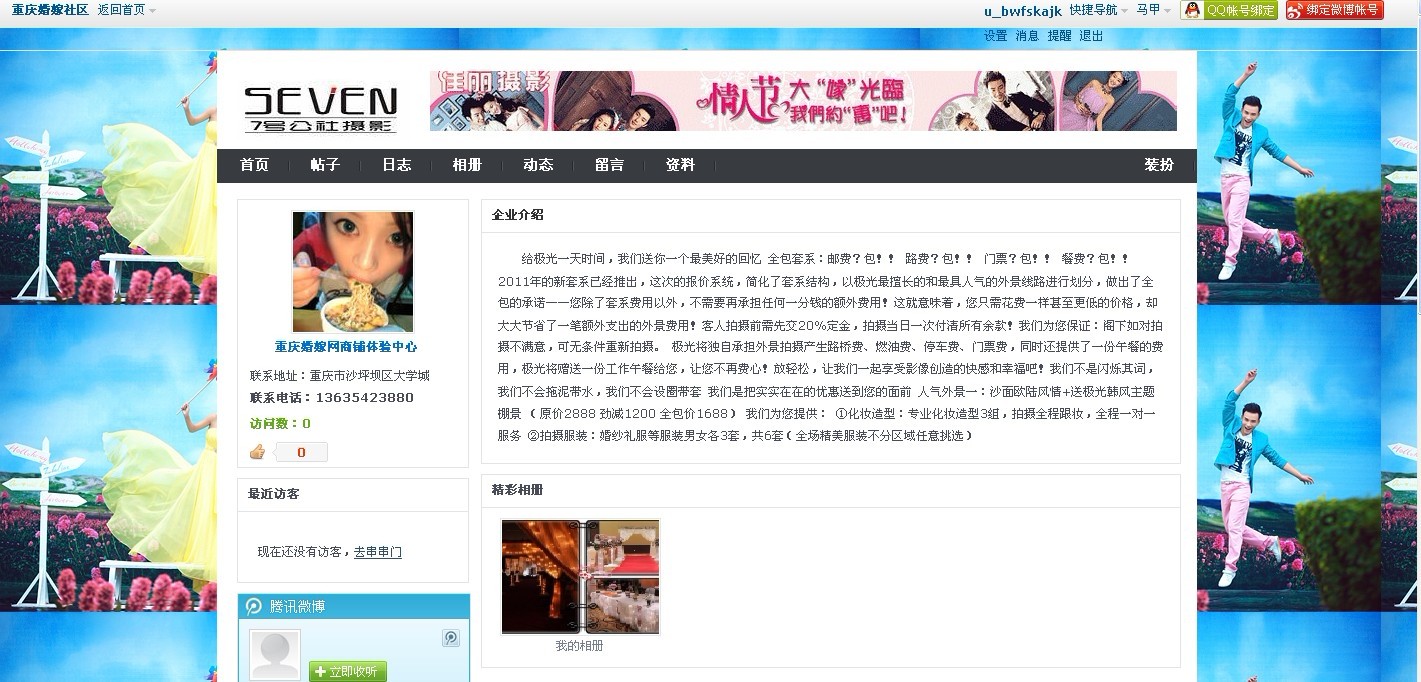
Task: Click the 去串串门 link
Action: click(x=378, y=552)
